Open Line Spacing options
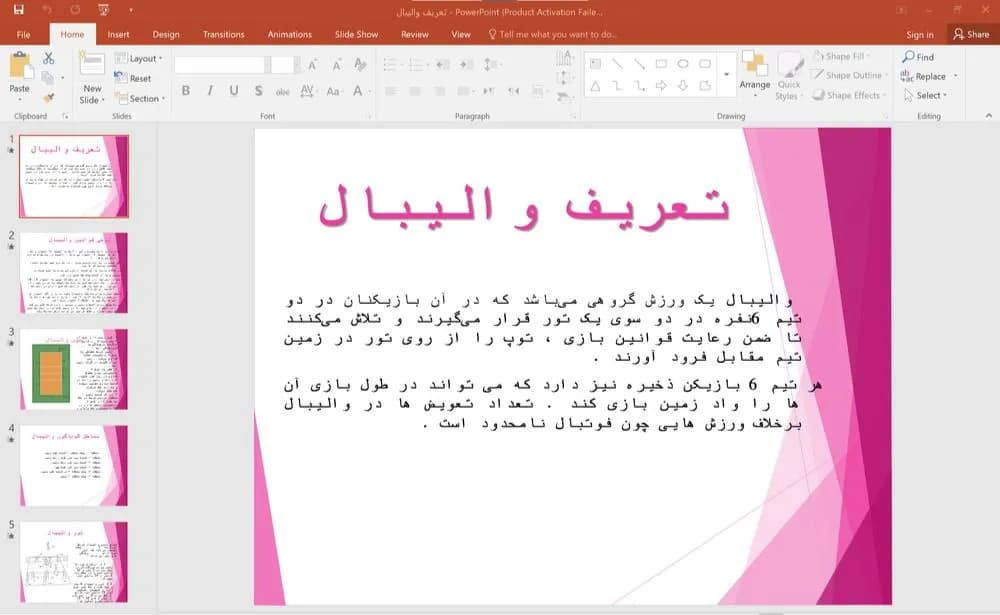The height and width of the screenshot is (615, 1000). (x=492, y=64)
